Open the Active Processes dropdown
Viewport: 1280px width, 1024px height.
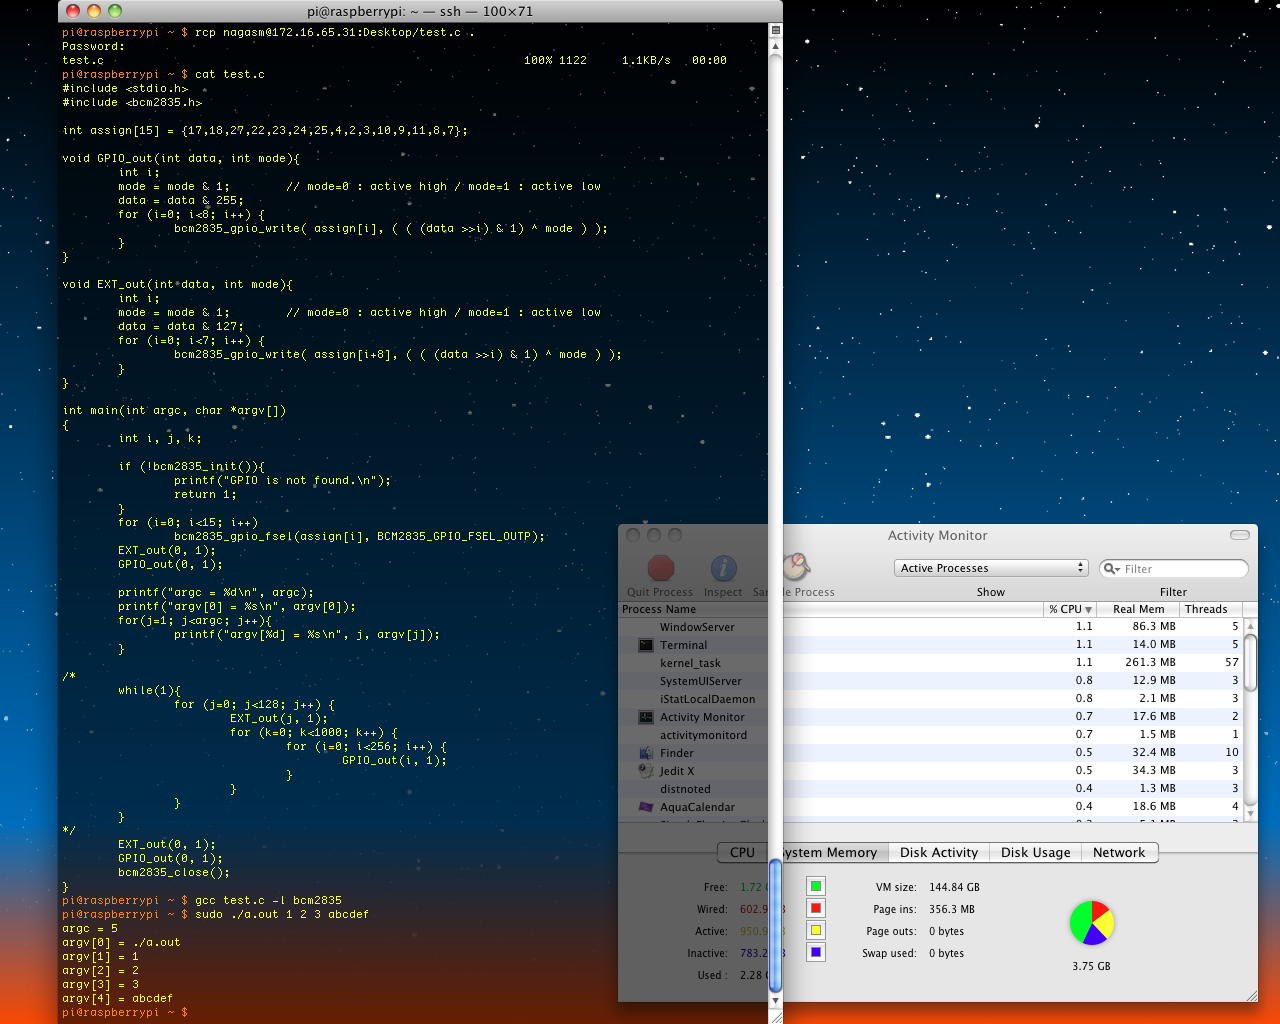[x=990, y=568]
